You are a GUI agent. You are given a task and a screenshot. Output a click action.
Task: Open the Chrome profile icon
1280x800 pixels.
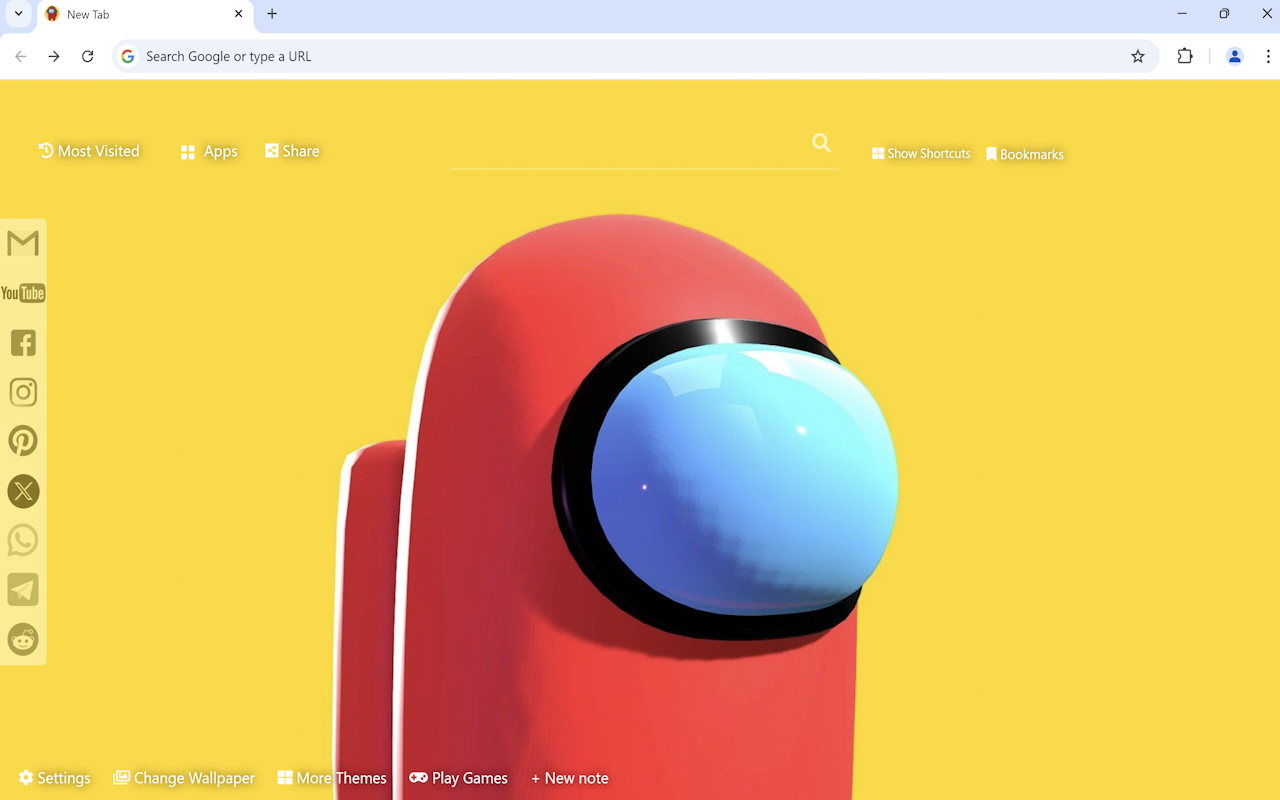point(1235,57)
